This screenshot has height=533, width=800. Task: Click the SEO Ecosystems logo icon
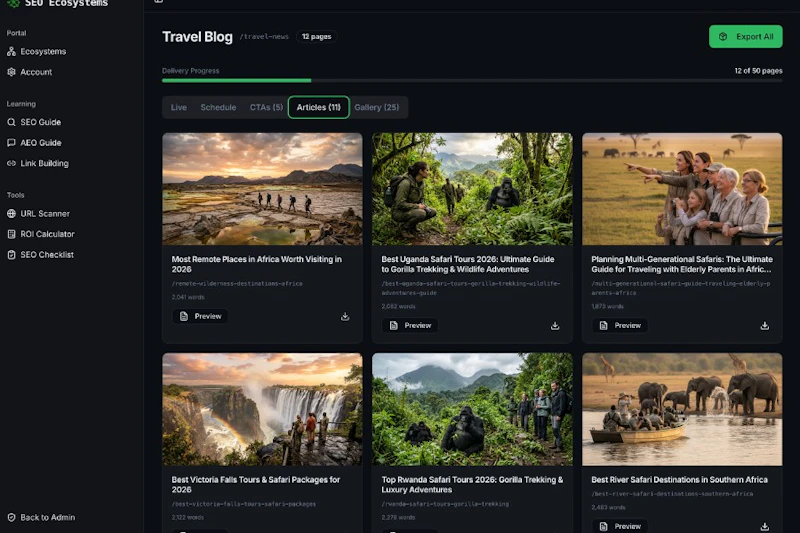coord(13,3)
